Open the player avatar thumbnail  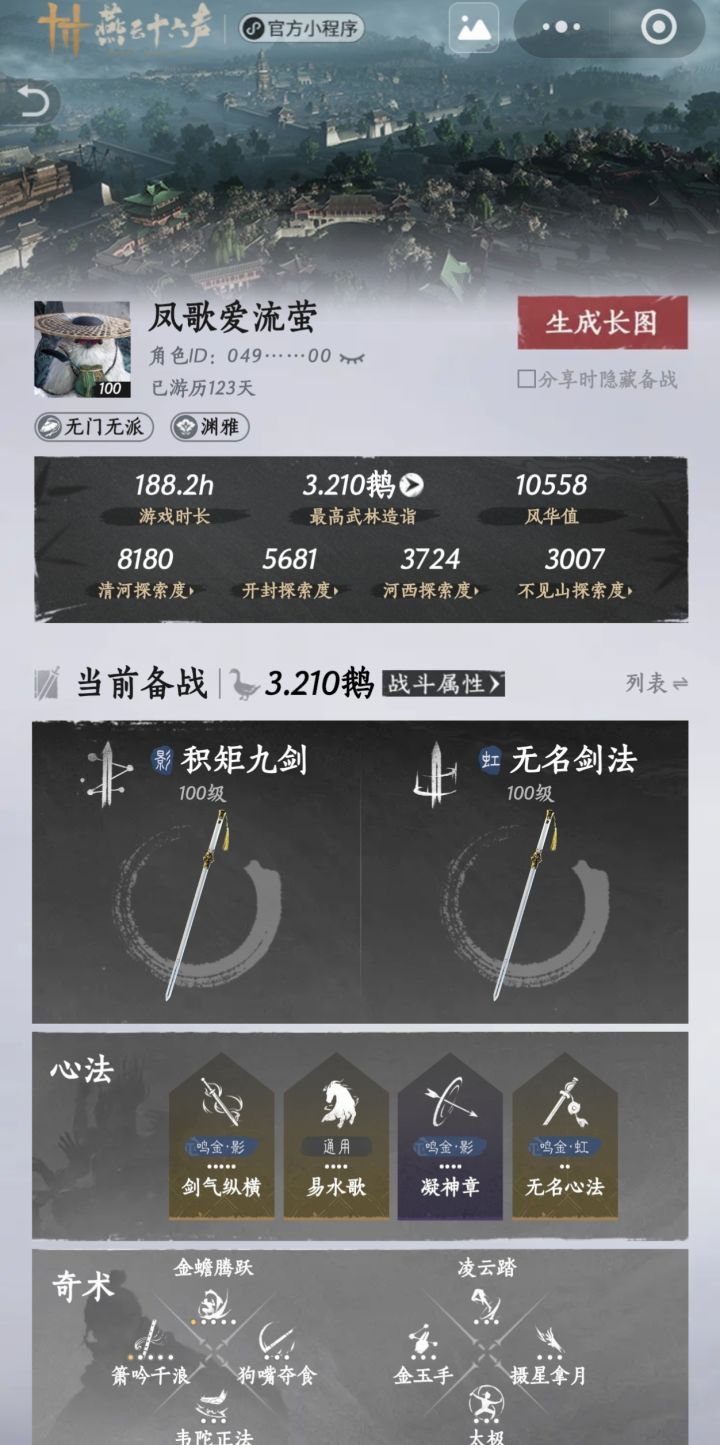pyautogui.click(x=82, y=349)
